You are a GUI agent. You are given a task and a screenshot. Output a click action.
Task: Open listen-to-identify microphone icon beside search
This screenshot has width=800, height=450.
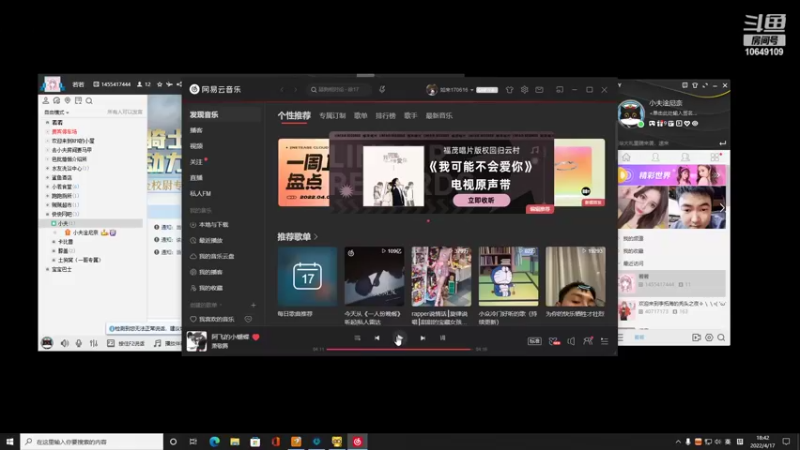pyautogui.click(x=382, y=89)
